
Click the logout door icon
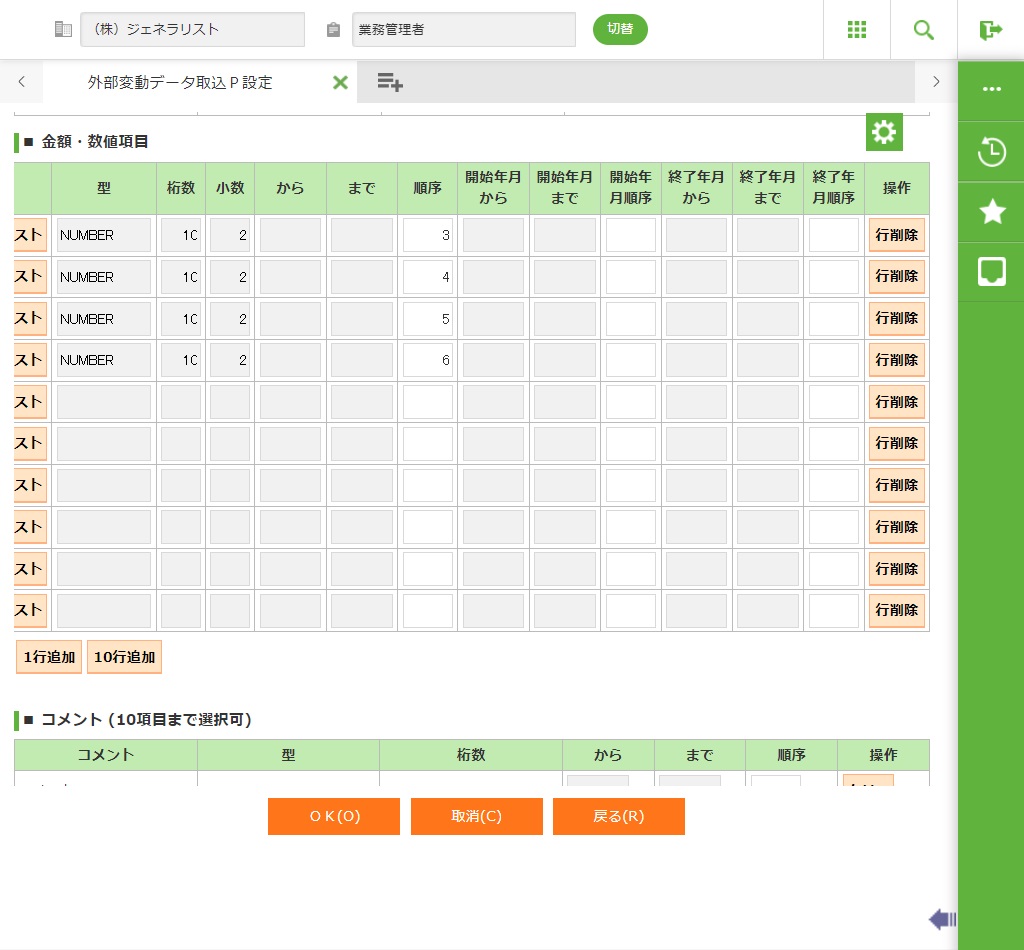tap(990, 30)
